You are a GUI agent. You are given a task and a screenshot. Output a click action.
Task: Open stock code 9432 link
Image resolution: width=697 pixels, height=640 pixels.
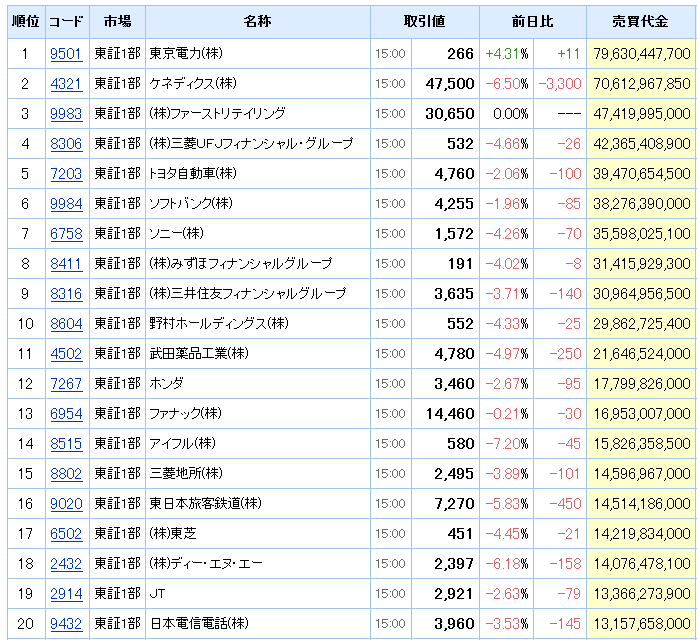coord(66,624)
